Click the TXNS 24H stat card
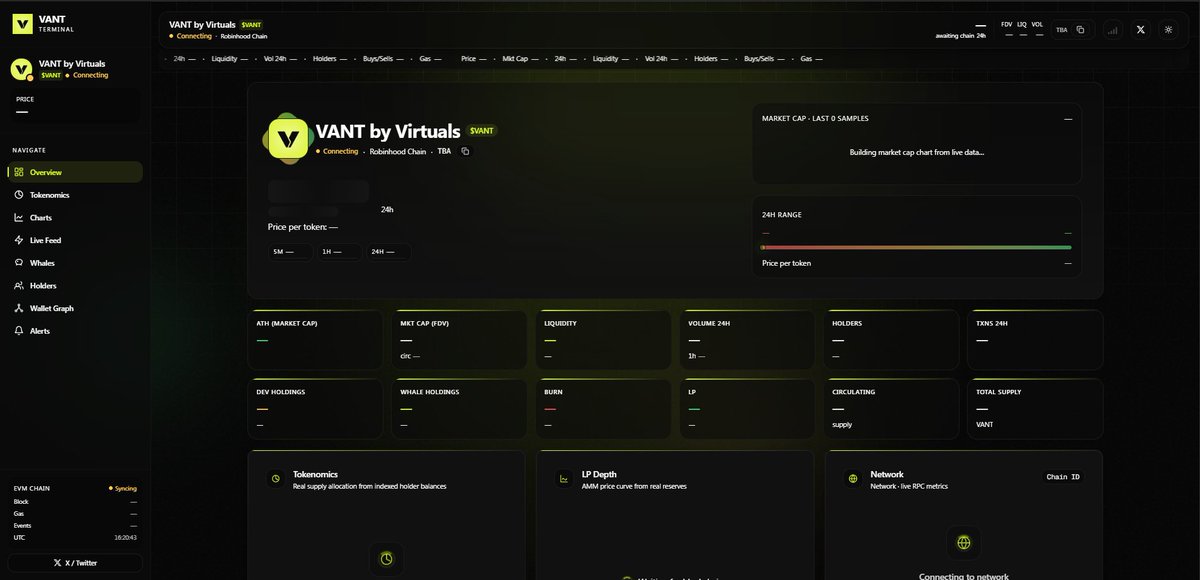1200x580 pixels. (1035, 340)
